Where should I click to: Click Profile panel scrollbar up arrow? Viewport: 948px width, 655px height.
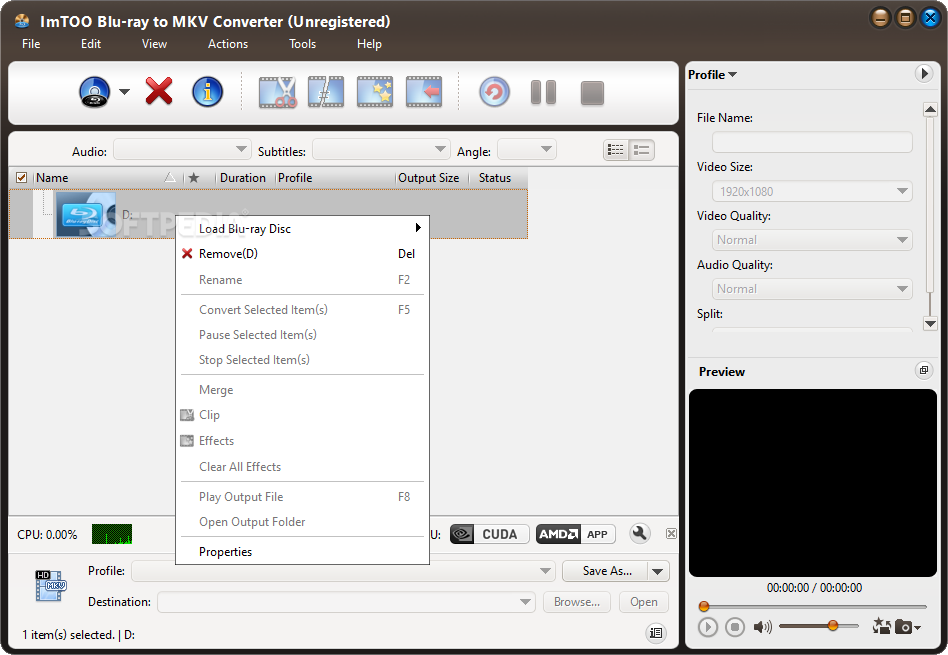point(930,109)
